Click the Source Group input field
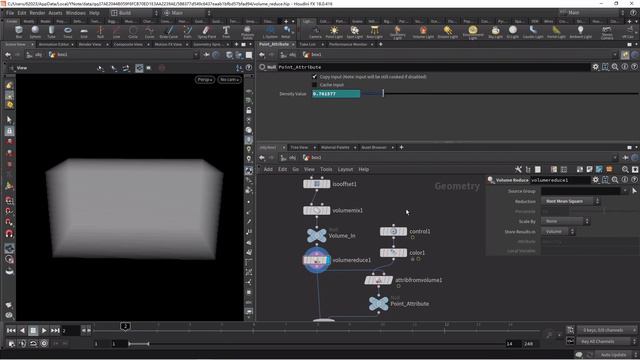The image size is (640, 360). pyautogui.click(x=581, y=191)
